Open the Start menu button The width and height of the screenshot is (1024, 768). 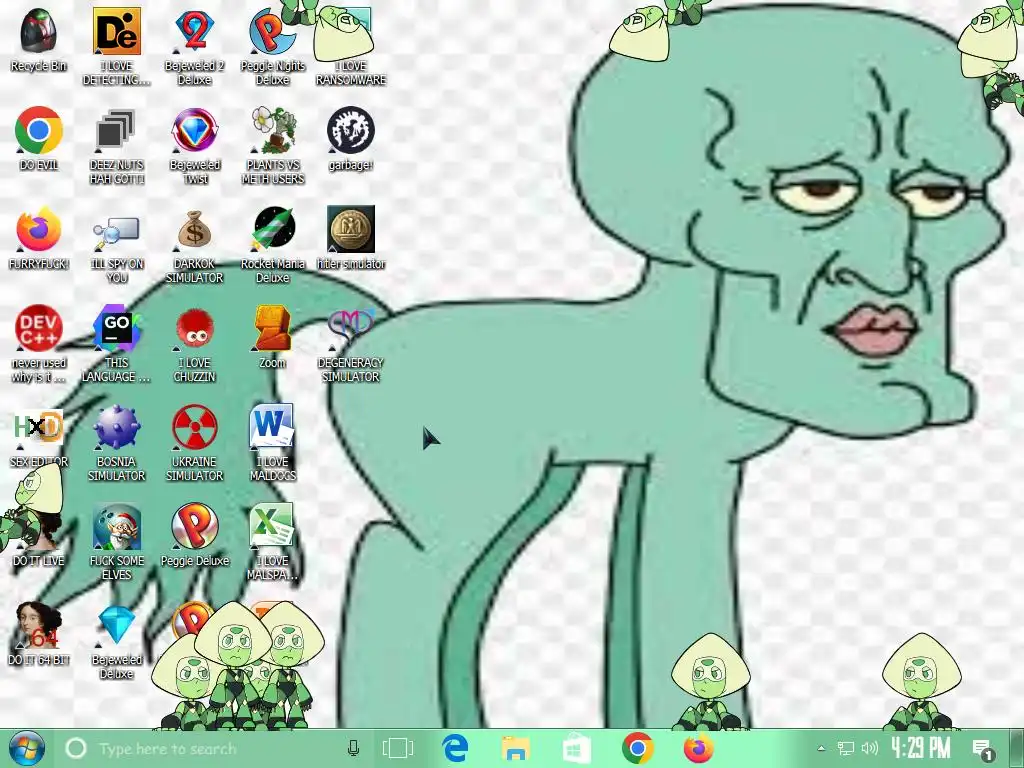pos(27,748)
